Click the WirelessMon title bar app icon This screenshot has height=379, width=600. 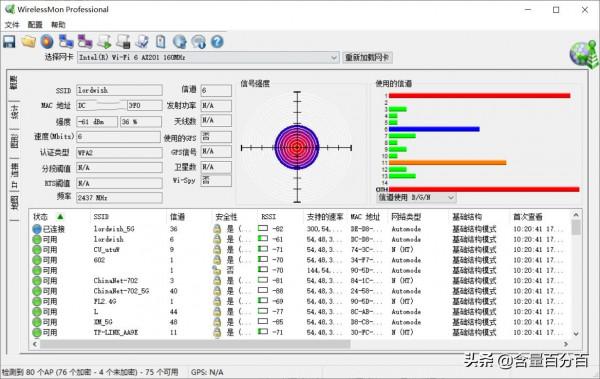pyautogui.click(x=10, y=9)
